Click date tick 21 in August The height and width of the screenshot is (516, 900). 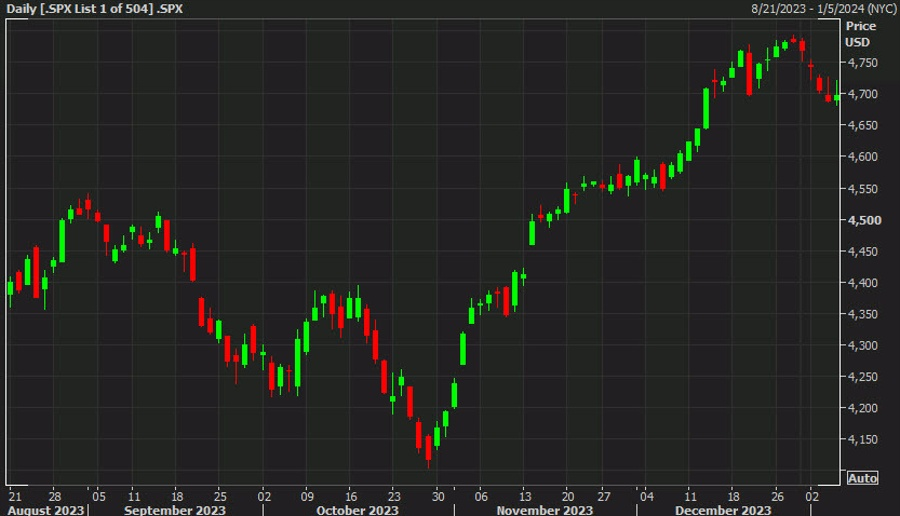click(x=15, y=496)
